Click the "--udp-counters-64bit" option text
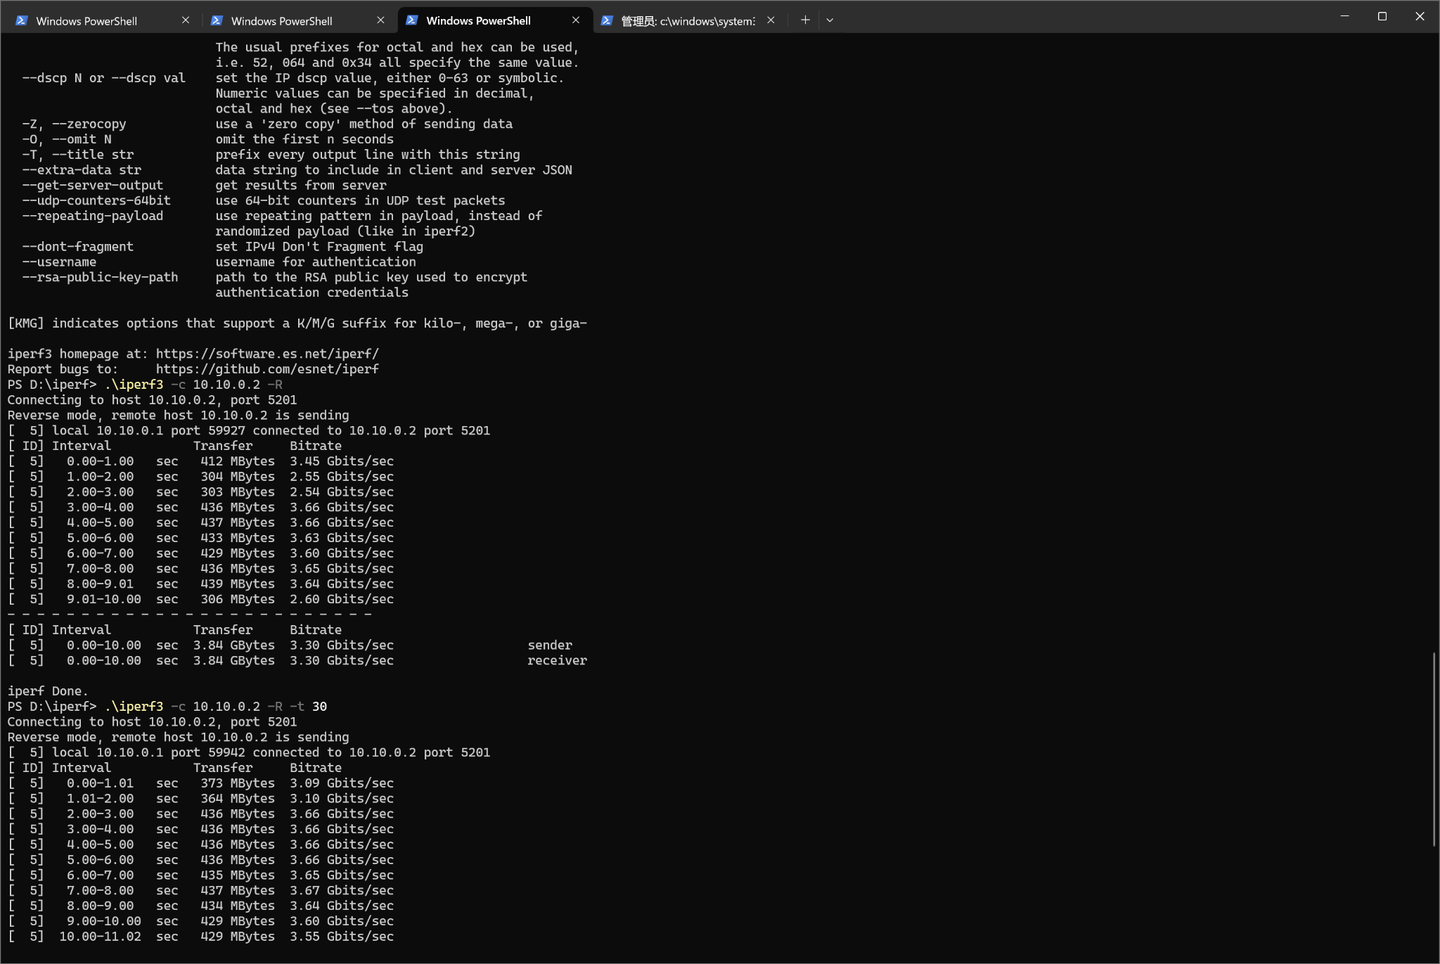This screenshot has width=1440, height=964. [97, 201]
